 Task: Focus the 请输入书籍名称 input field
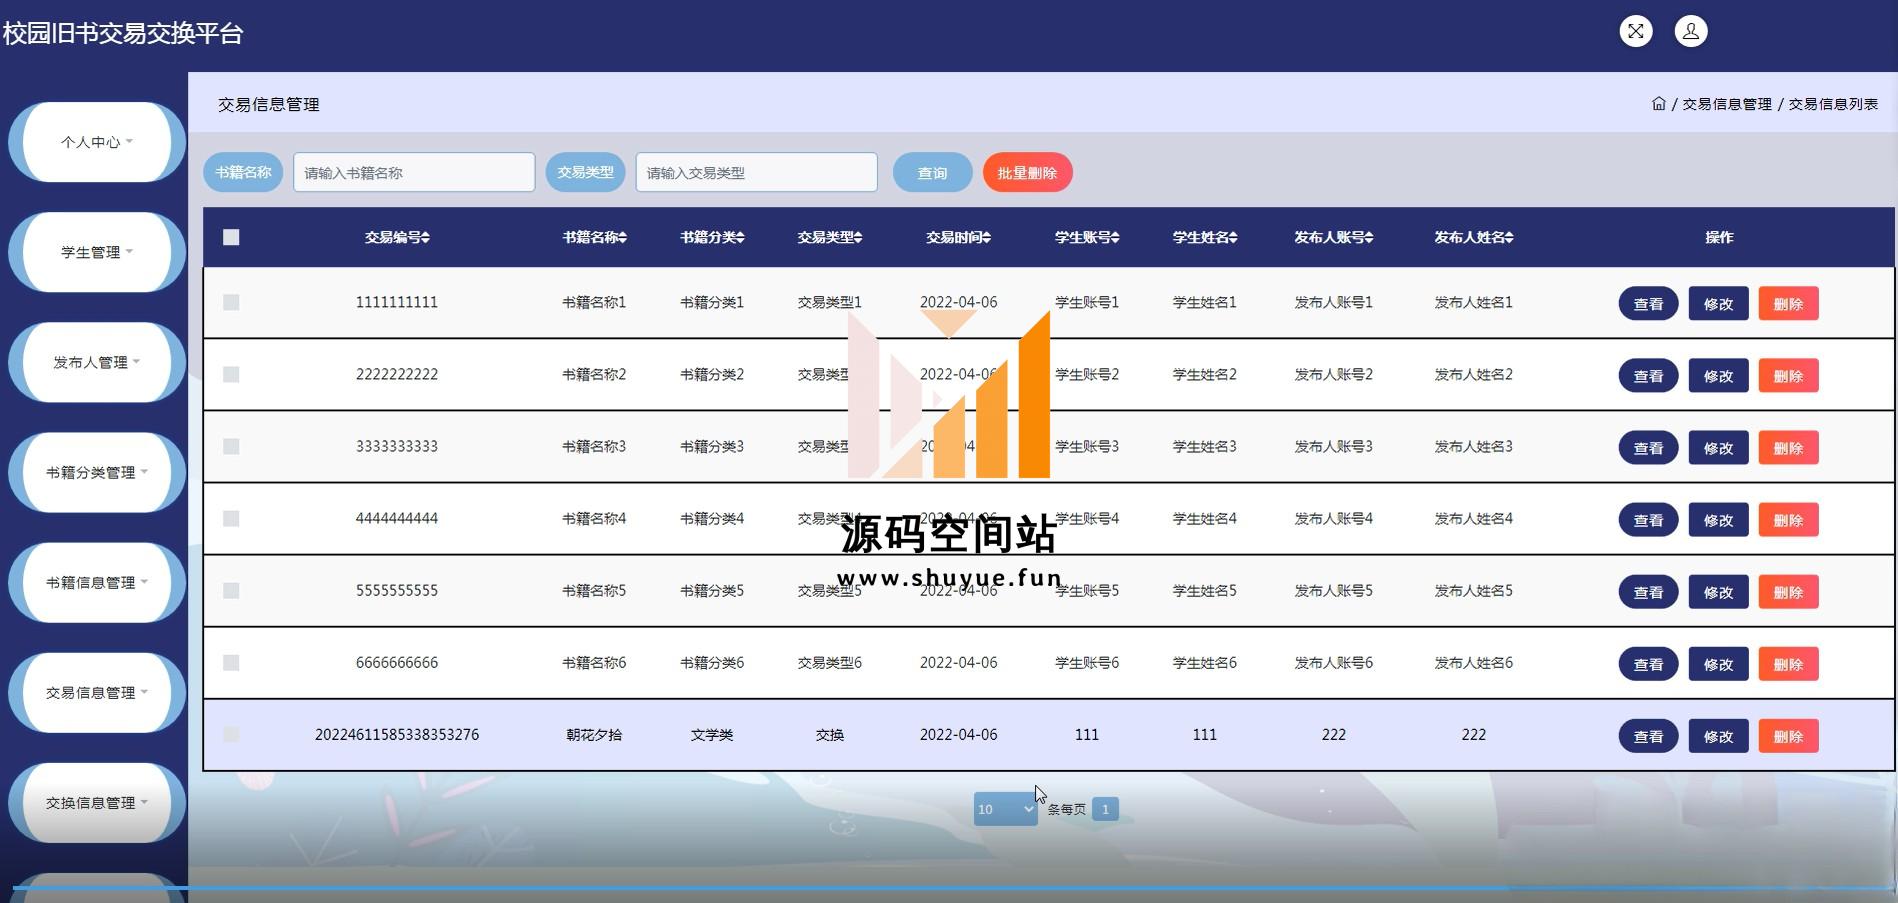414,172
